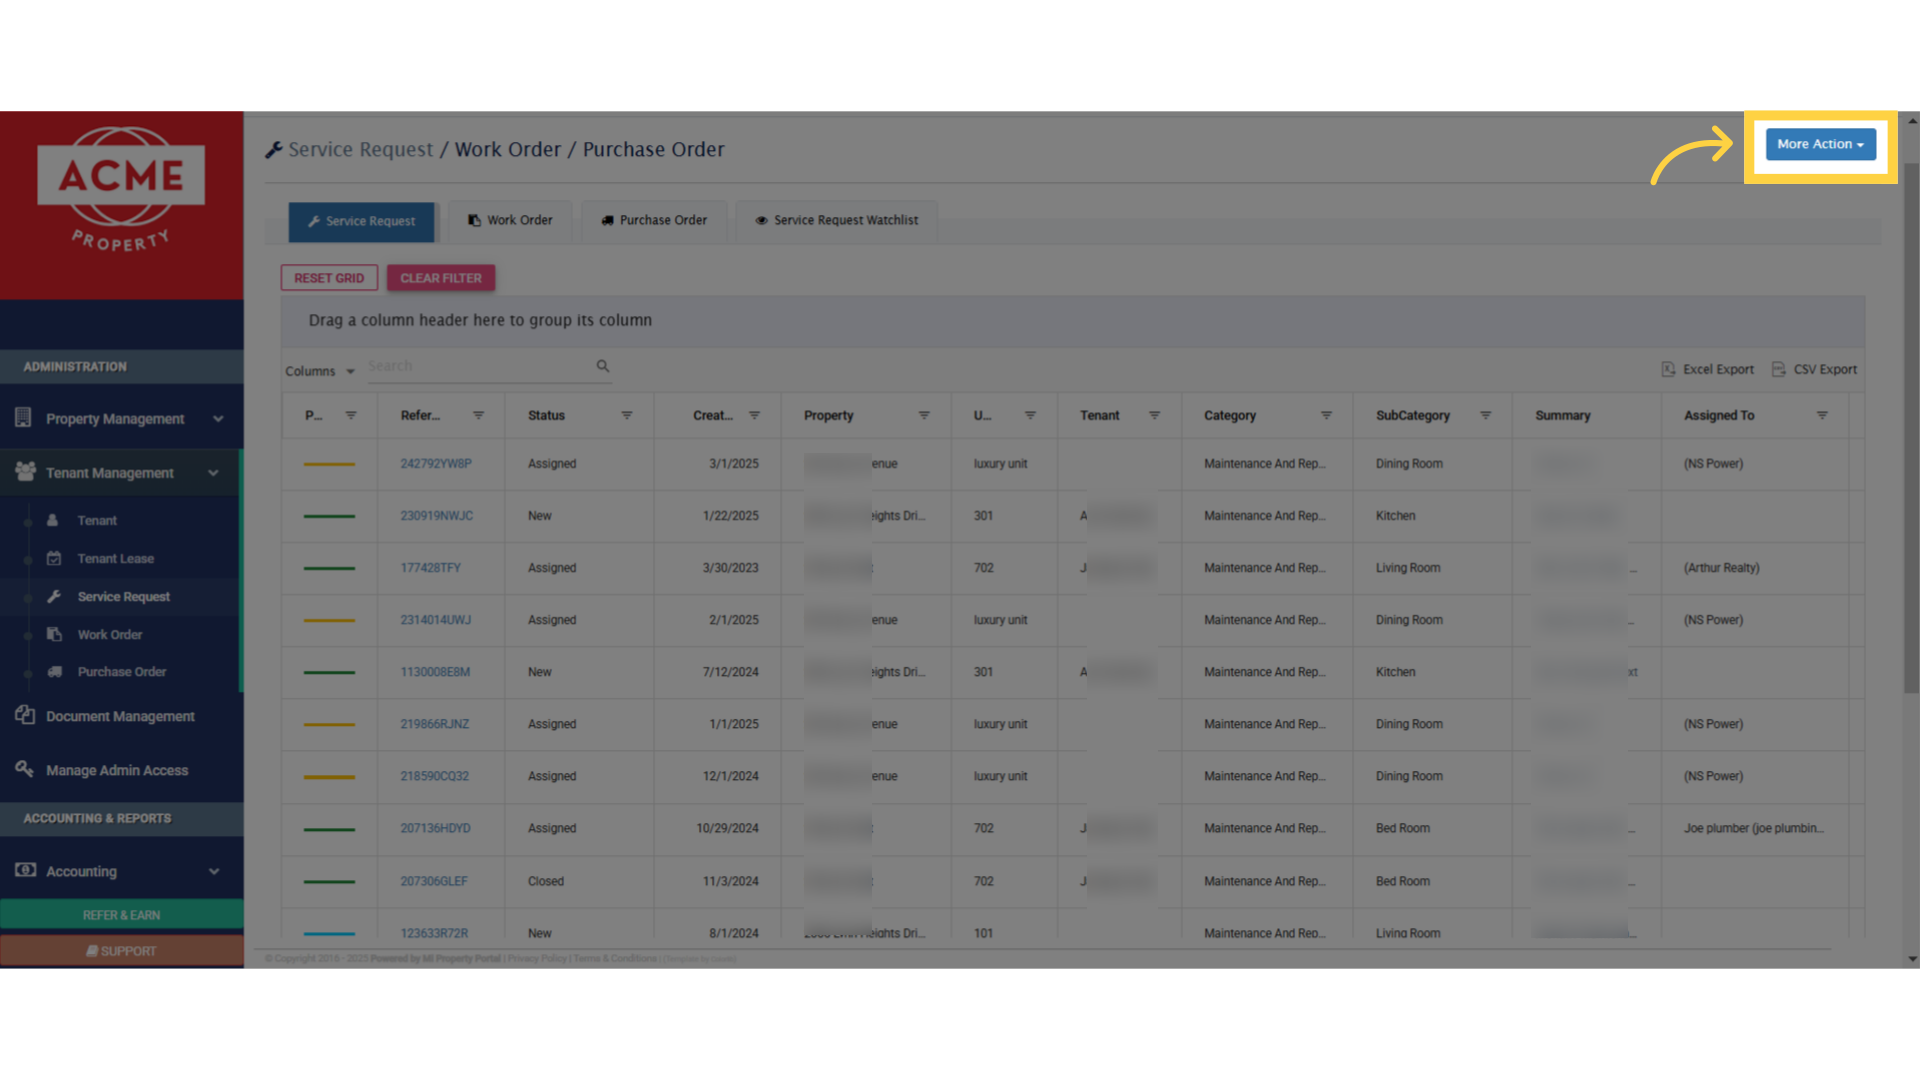Open filter icon on Status column
Image resolution: width=1920 pixels, height=1080 pixels.
pyautogui.click(x=627, y=415)
